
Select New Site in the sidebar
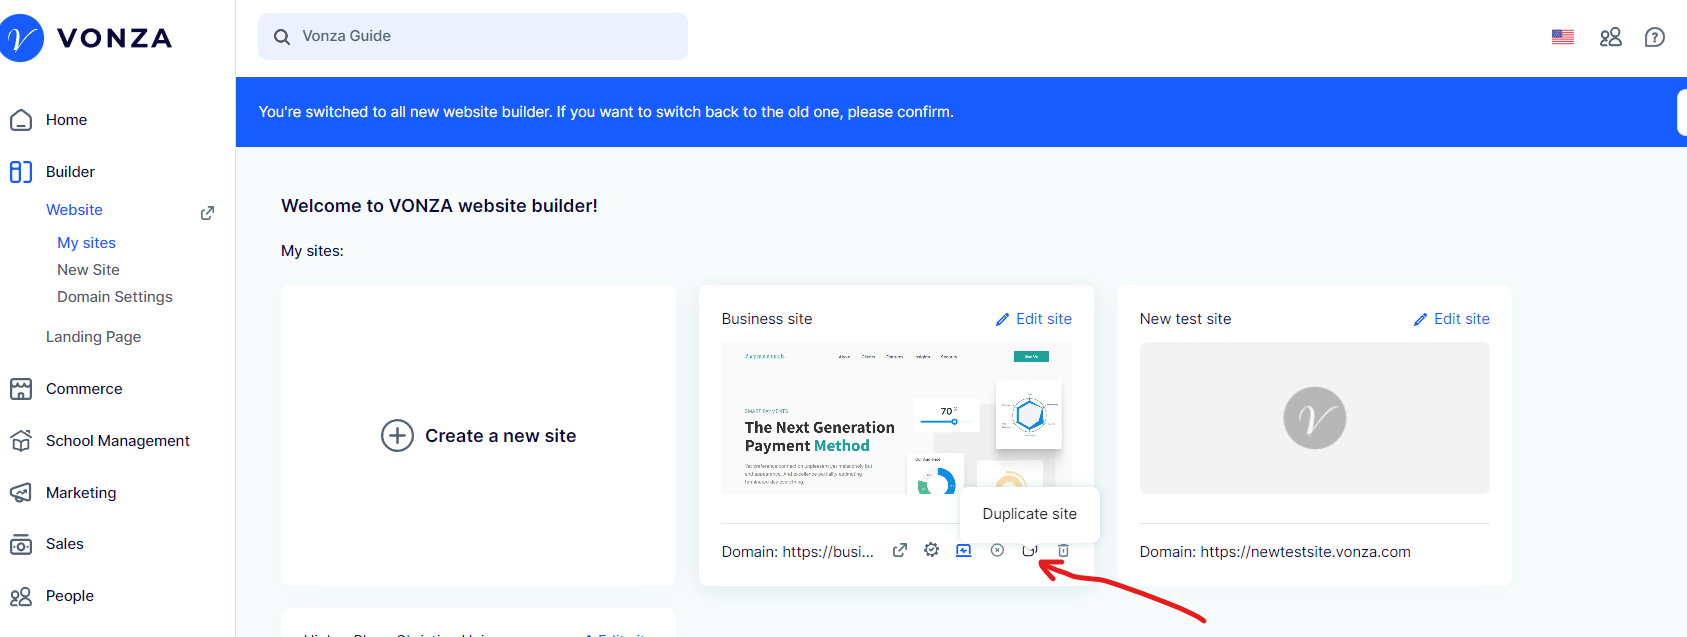pyautogui.click(x=88, y=270)
